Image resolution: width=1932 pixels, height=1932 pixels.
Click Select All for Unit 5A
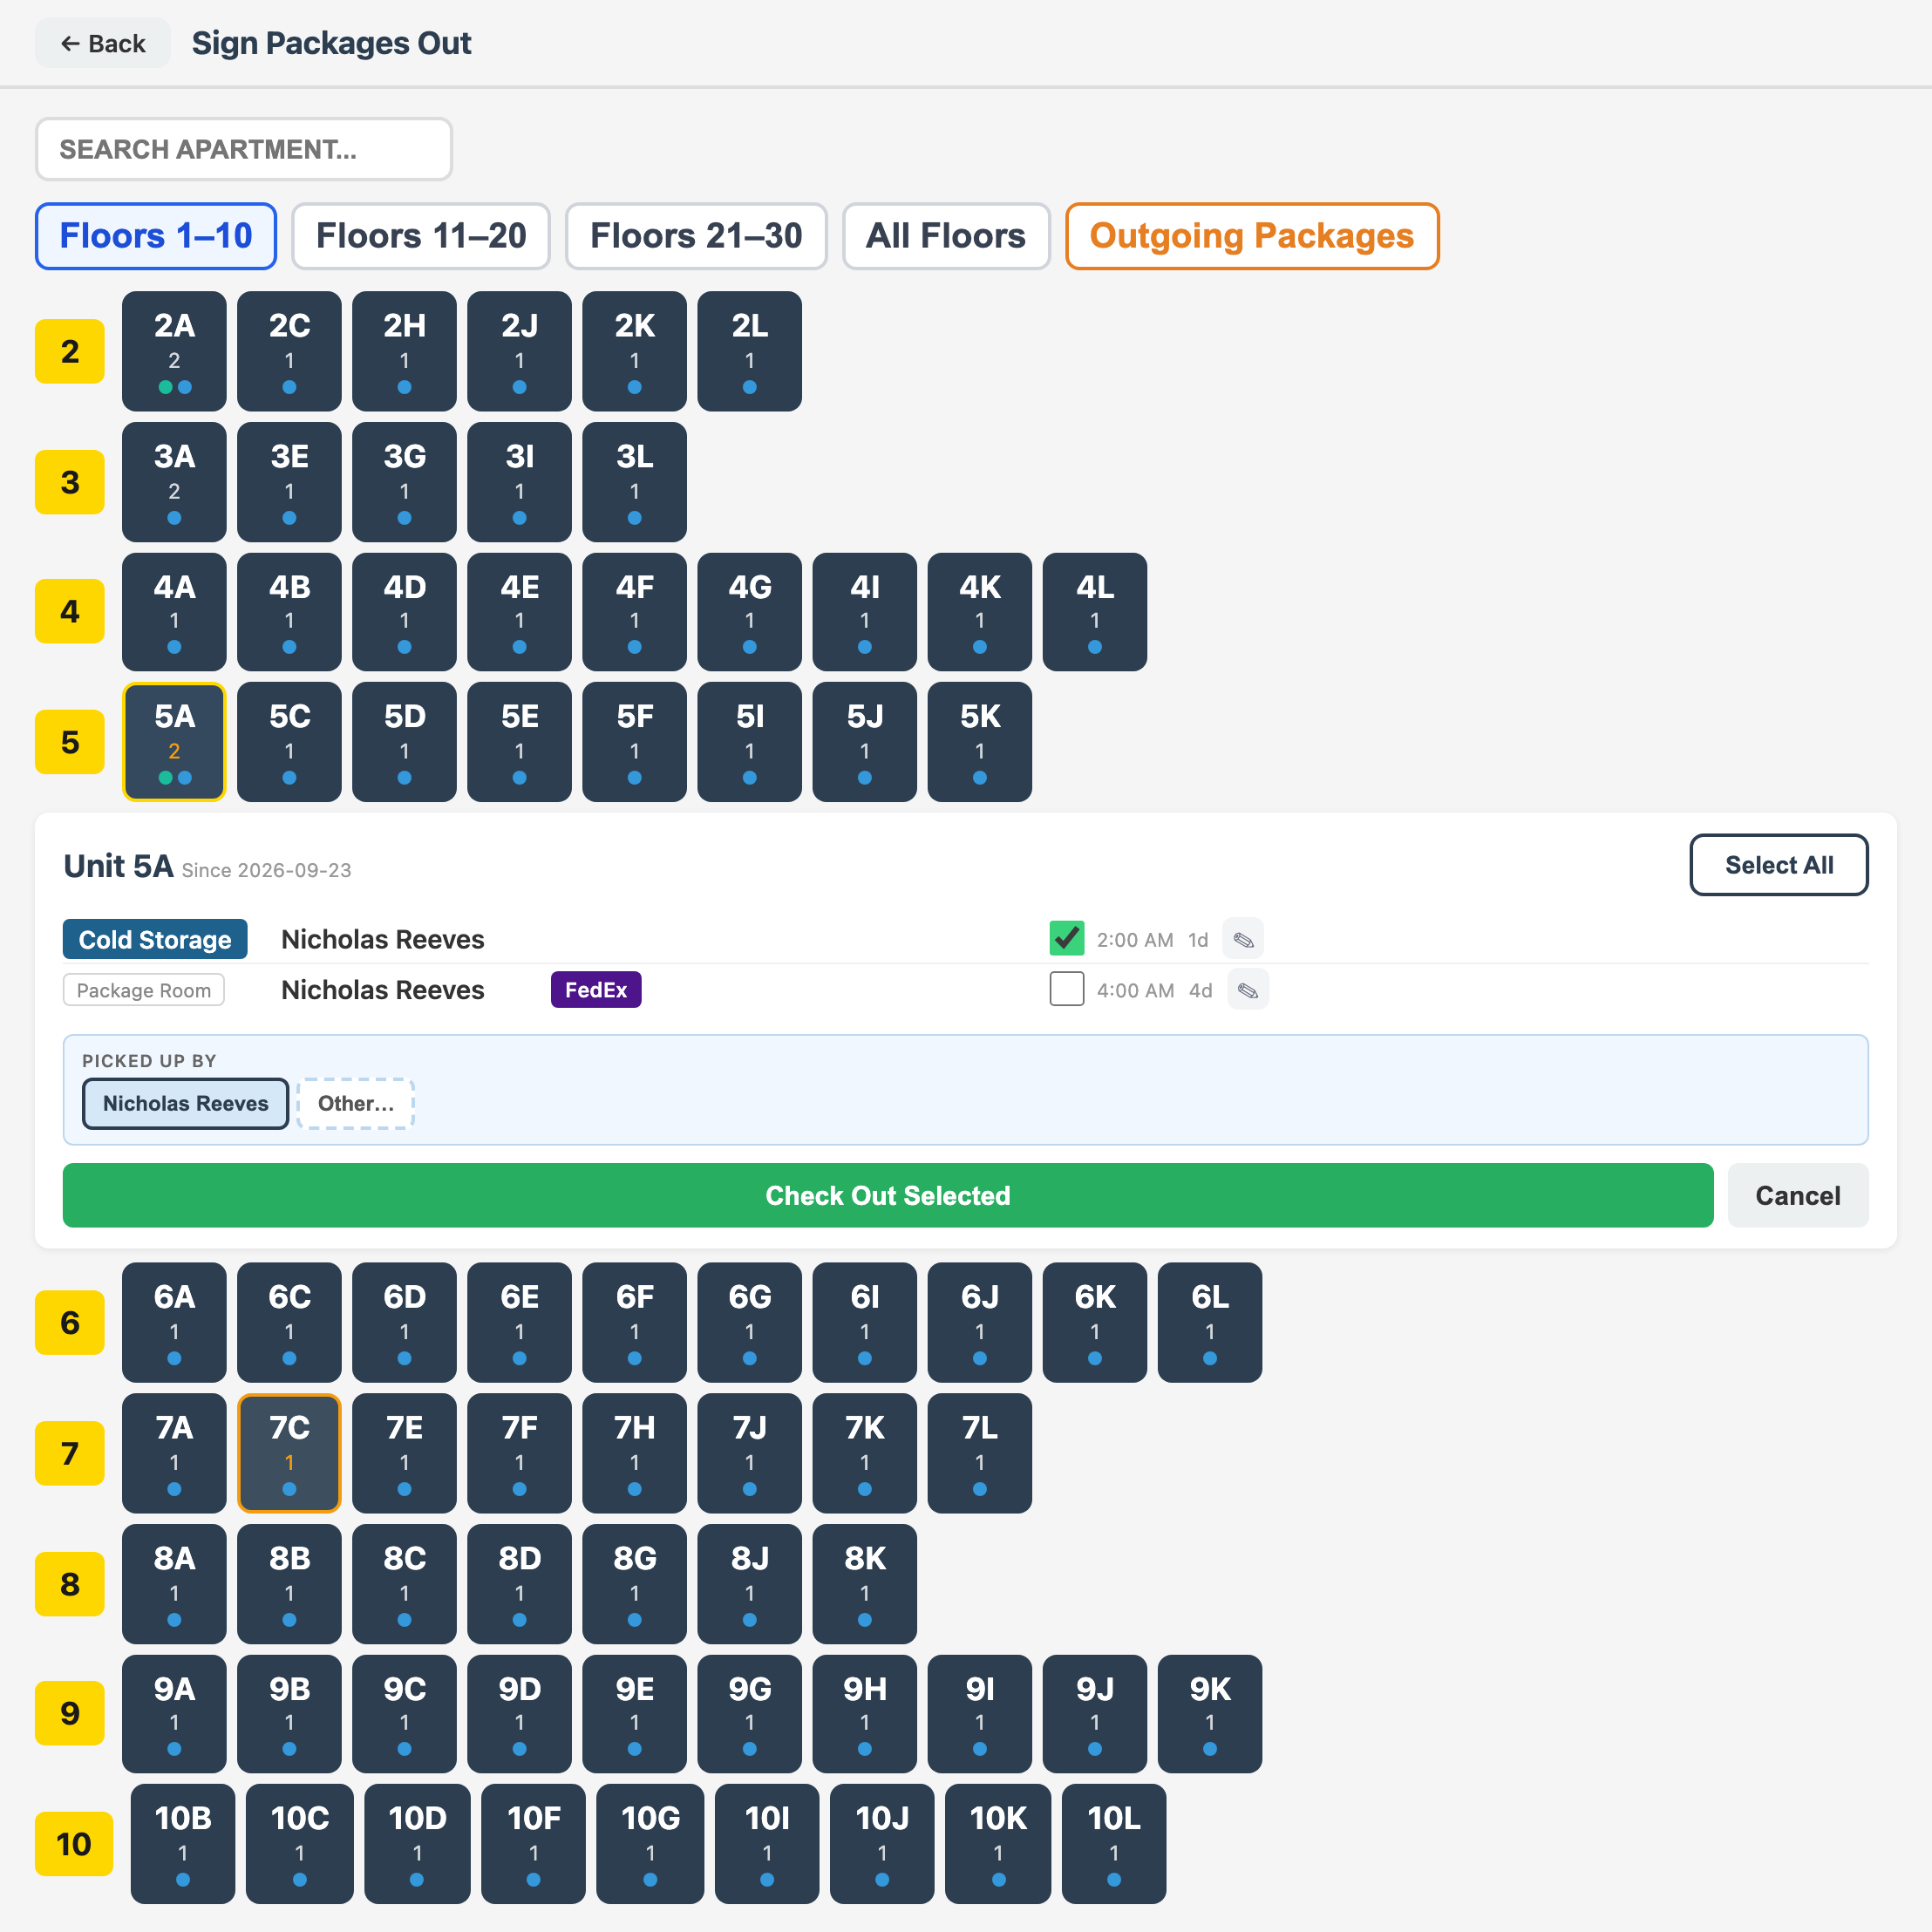coord(1779,865)
